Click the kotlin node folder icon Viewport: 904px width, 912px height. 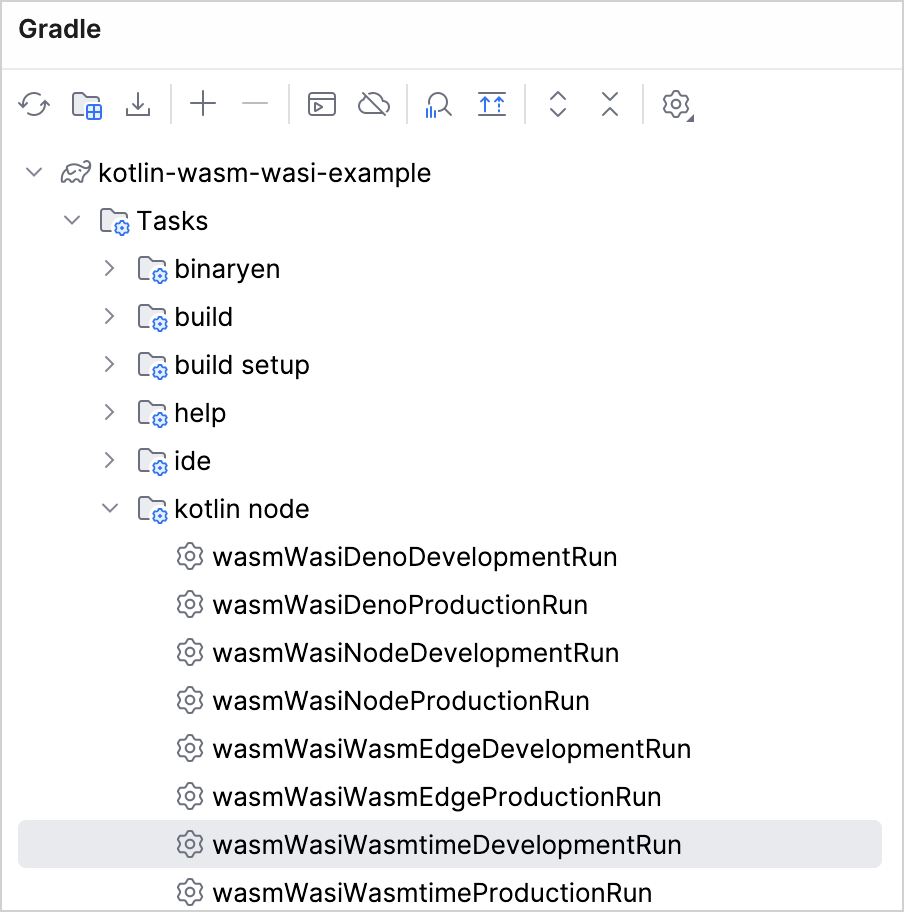click(x=152, y=510)
